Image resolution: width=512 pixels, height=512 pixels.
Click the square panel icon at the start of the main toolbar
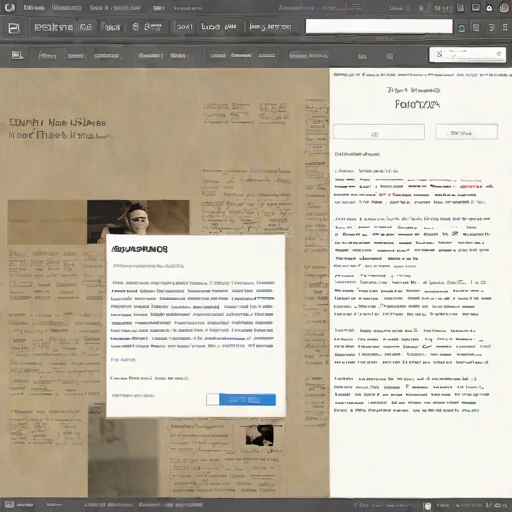(14, 28)
